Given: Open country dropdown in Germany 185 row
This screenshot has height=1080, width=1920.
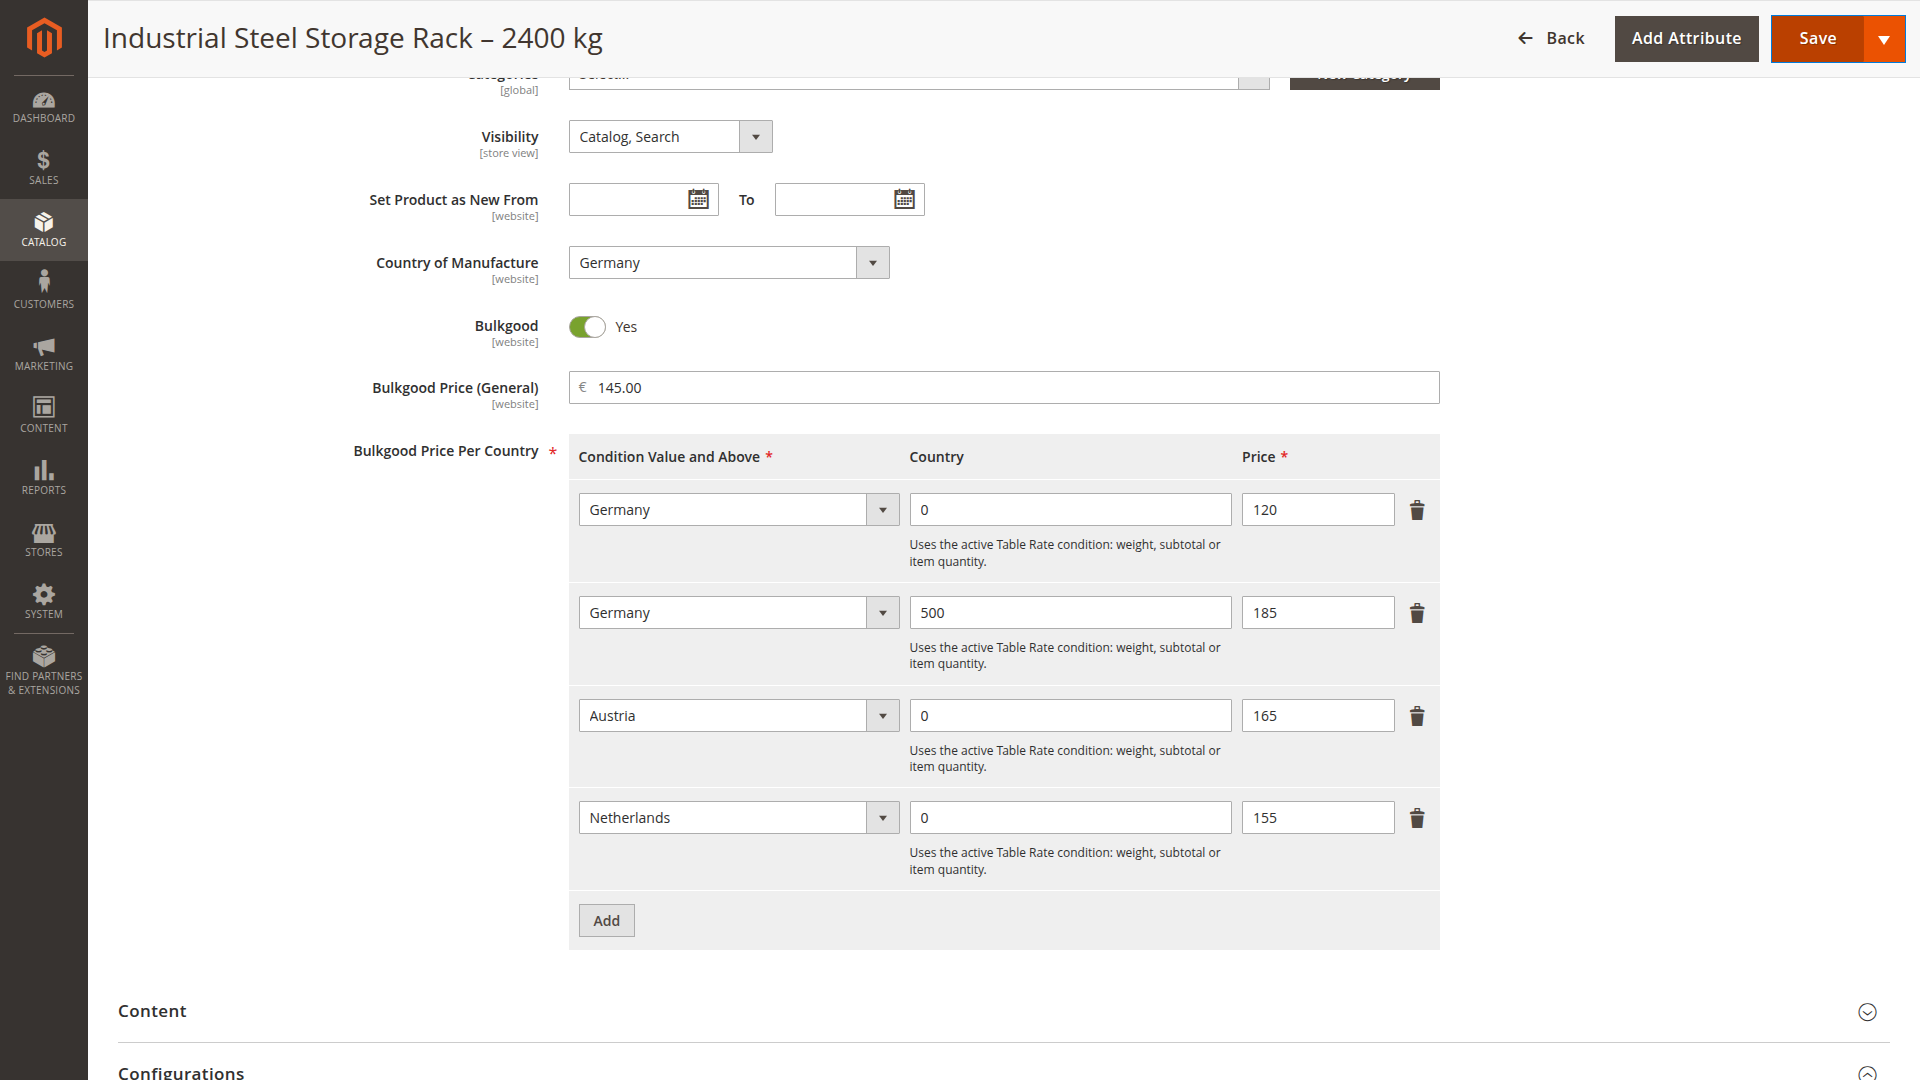Looking at the screenshot, I should tap(739, 613).
